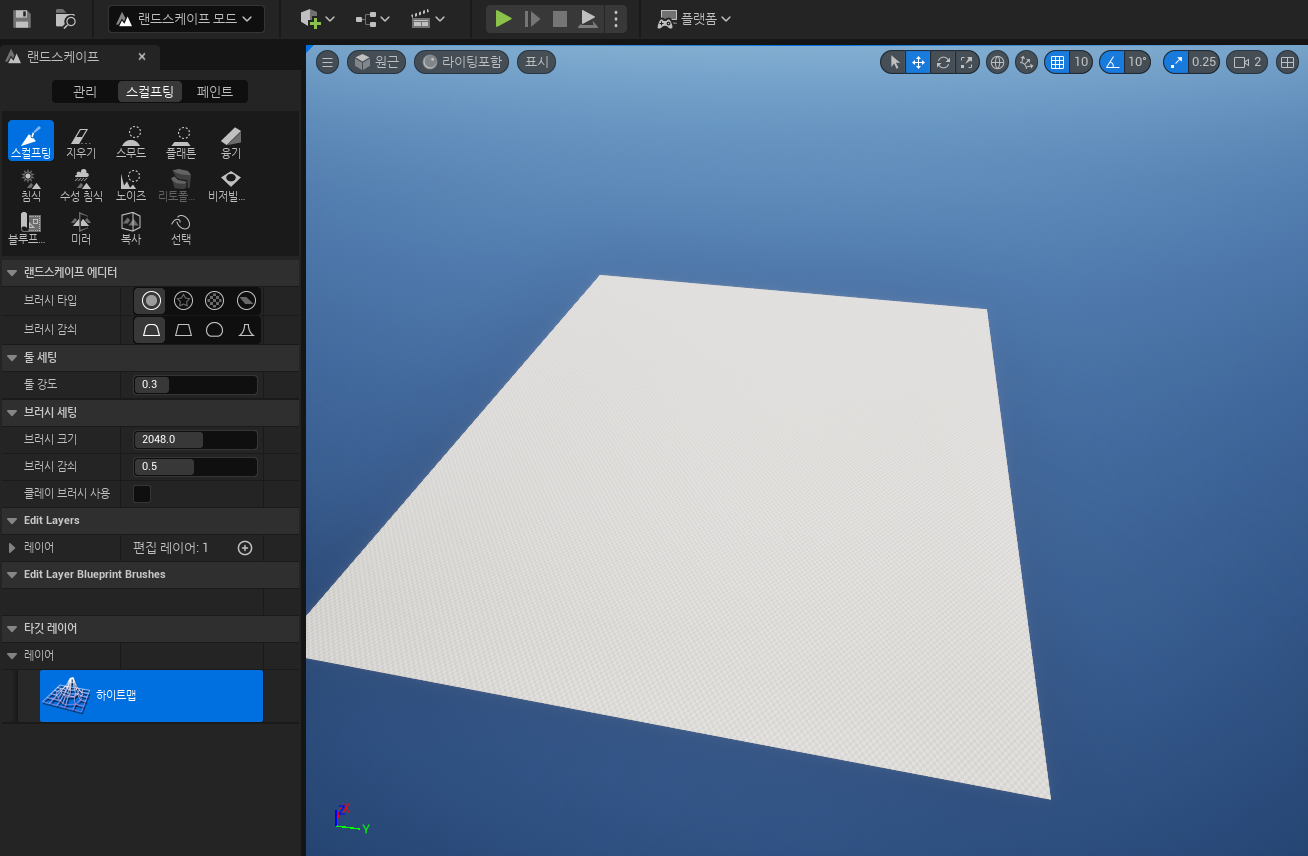Collapse the 브러시 세팅 section
This screenshot has height=856, width=1308.
tap(12, 412)
